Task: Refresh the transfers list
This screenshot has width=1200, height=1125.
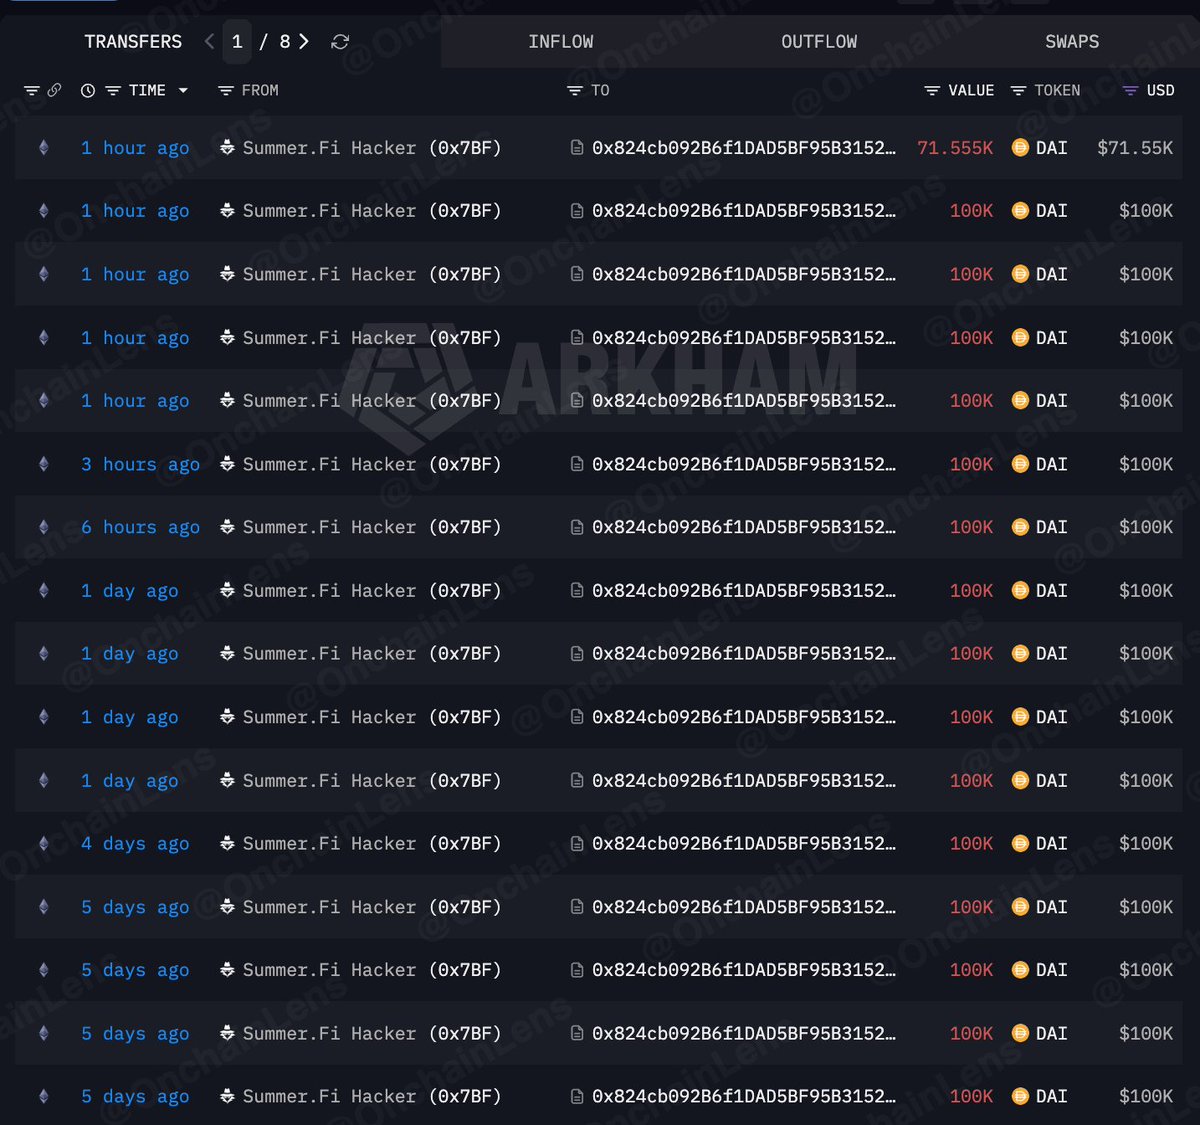Action: click(x=340, y=41)
